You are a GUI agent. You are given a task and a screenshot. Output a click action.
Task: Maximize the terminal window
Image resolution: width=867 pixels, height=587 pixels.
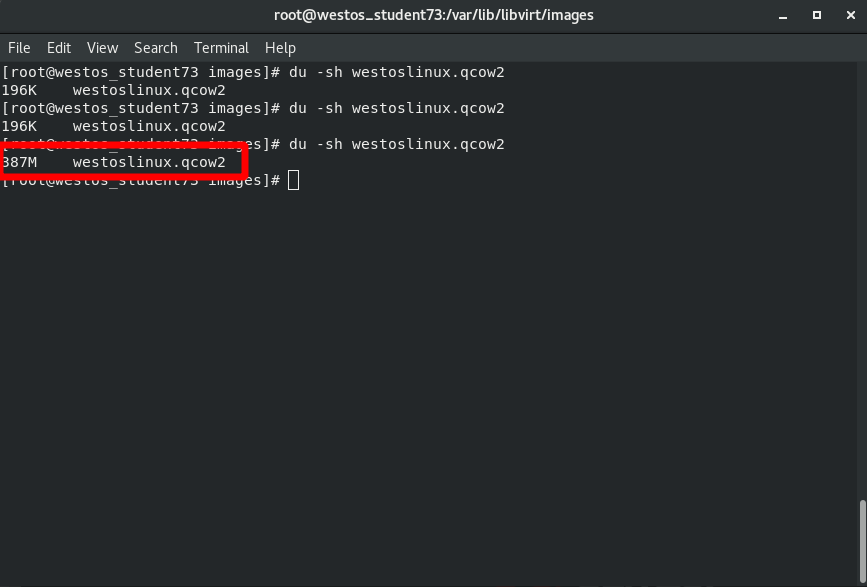click(816, 15)
